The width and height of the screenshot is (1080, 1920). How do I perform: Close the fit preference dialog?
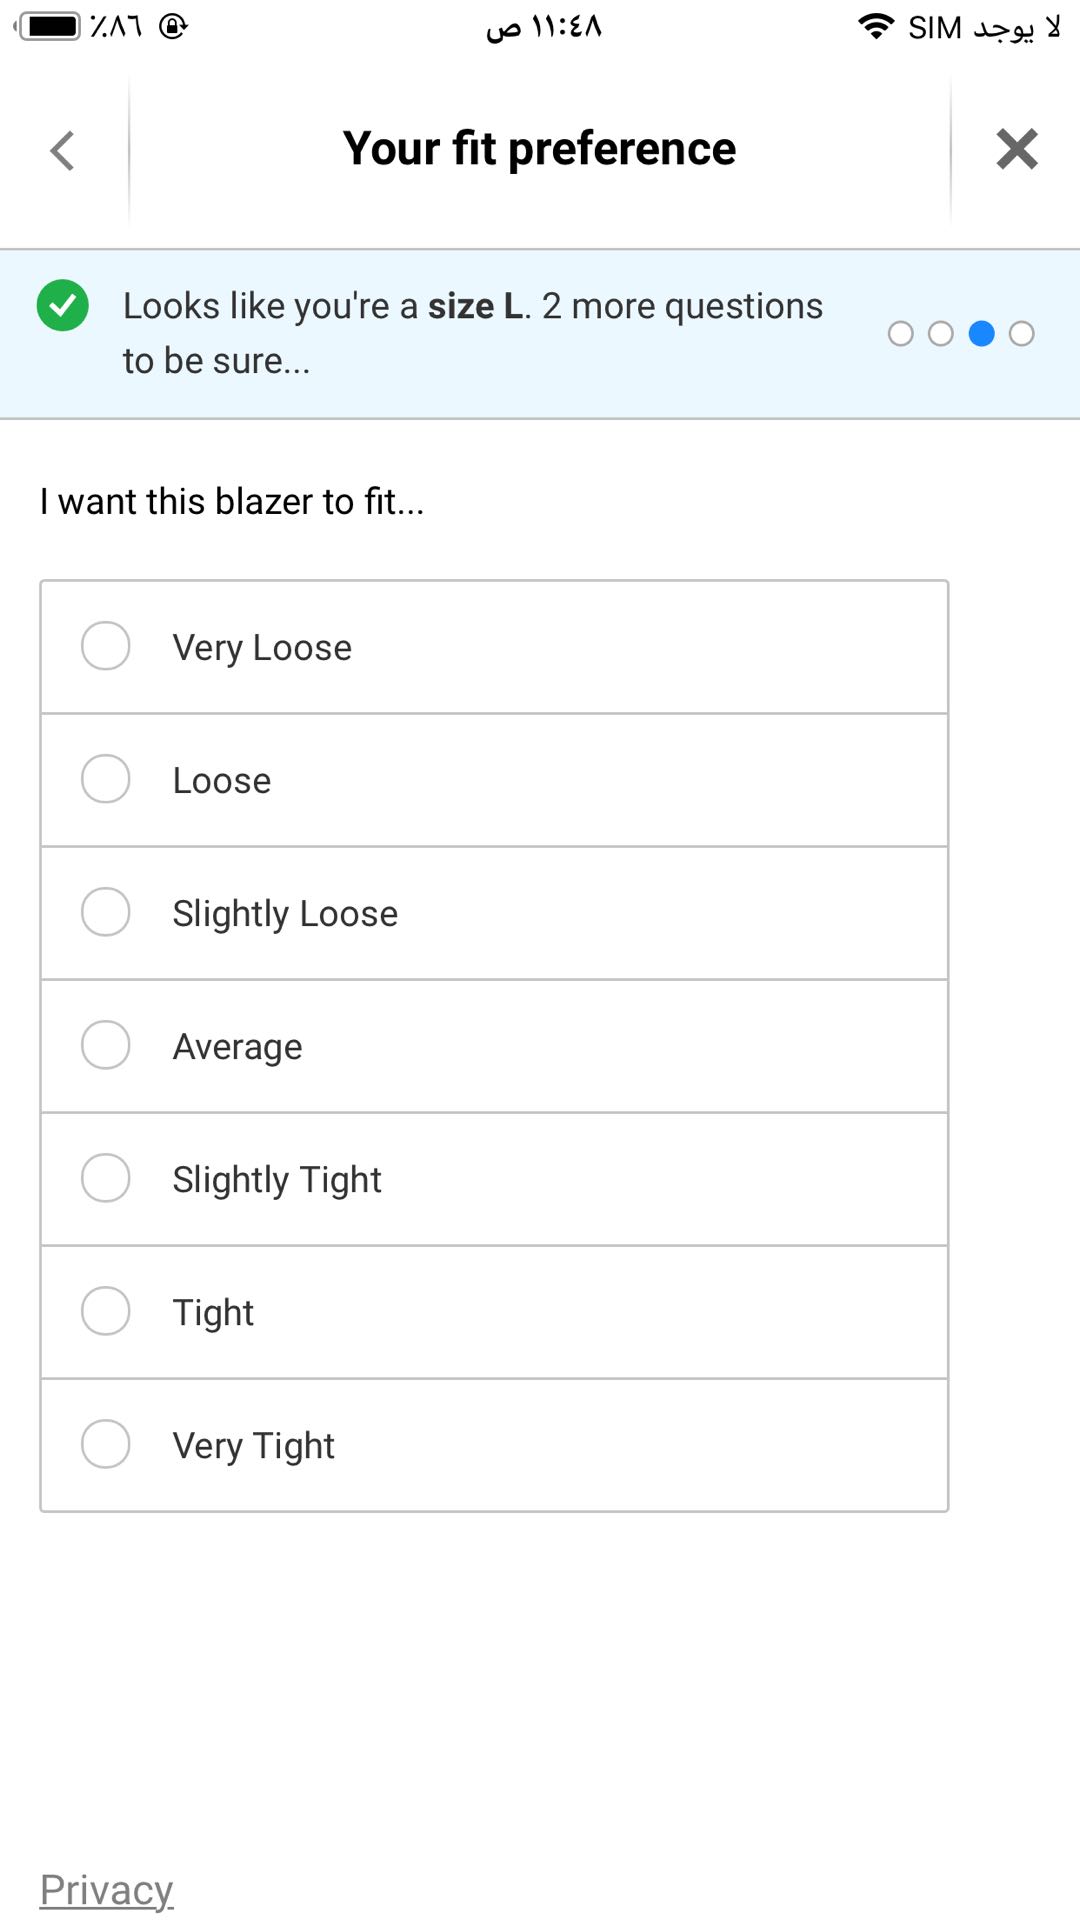click(x=1016, y=150)
